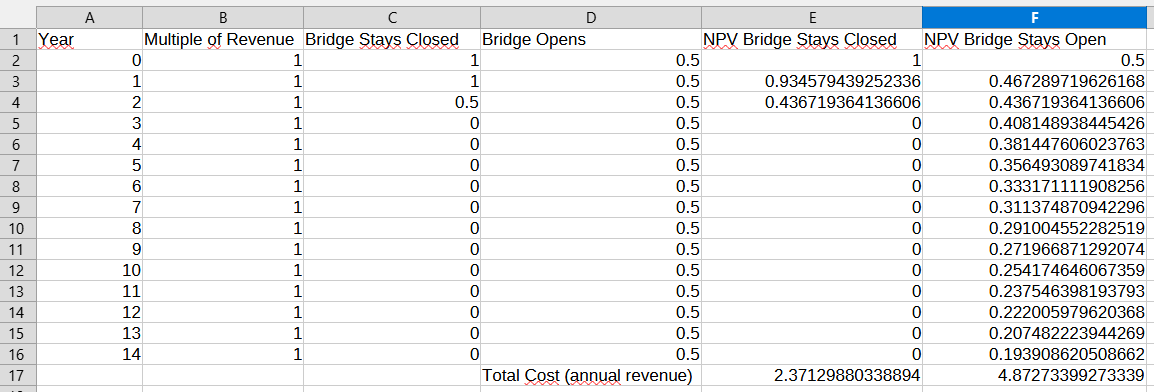Select column D header
The image size is (1154, 392).
[590, 17]
